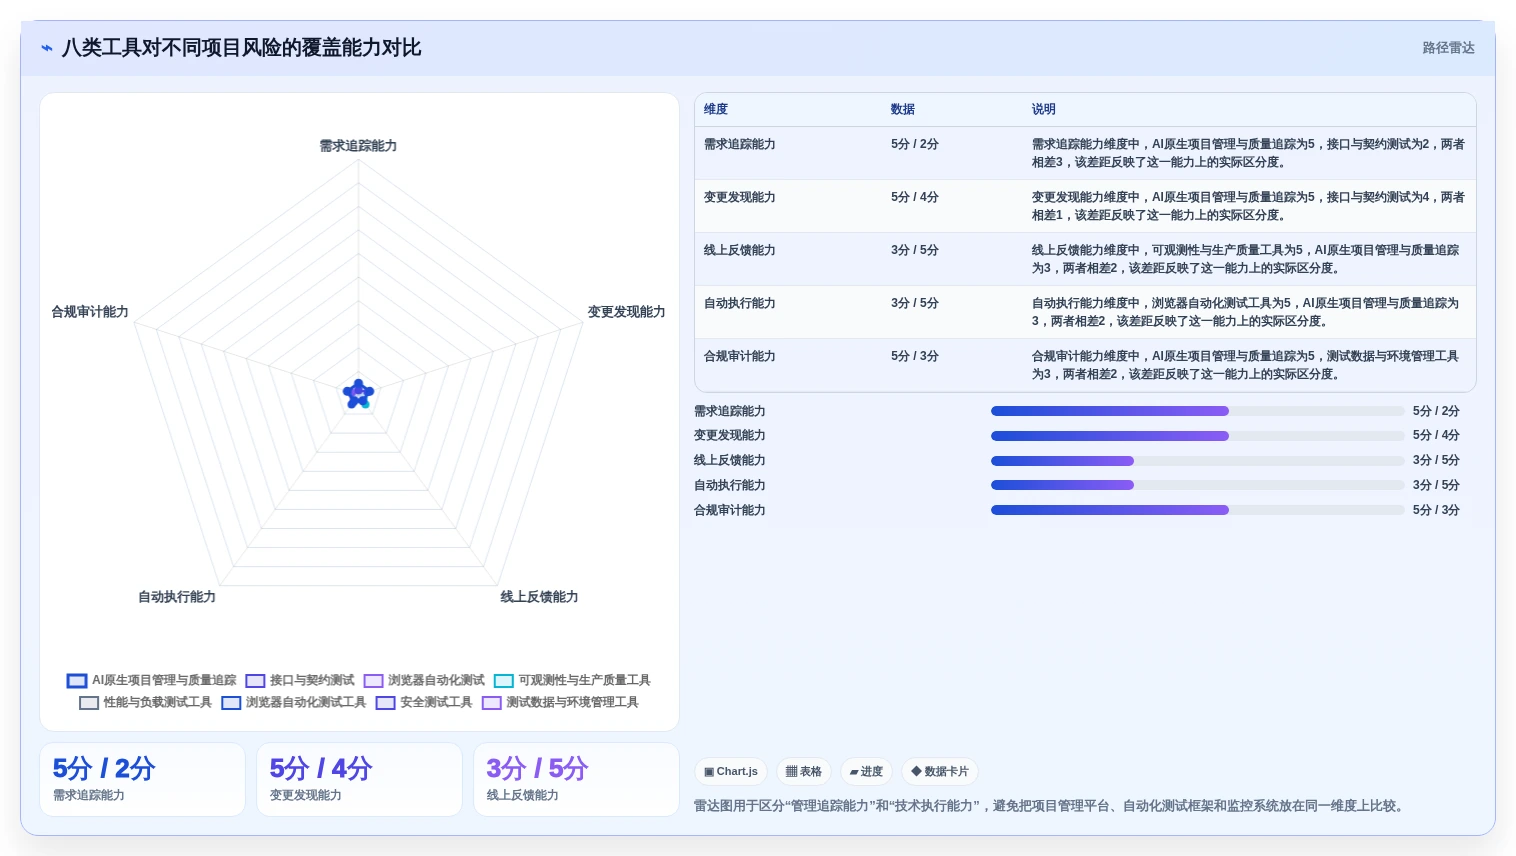Click the 数据卡片 chip
The image size is (1516, 856).
[940, 772]
